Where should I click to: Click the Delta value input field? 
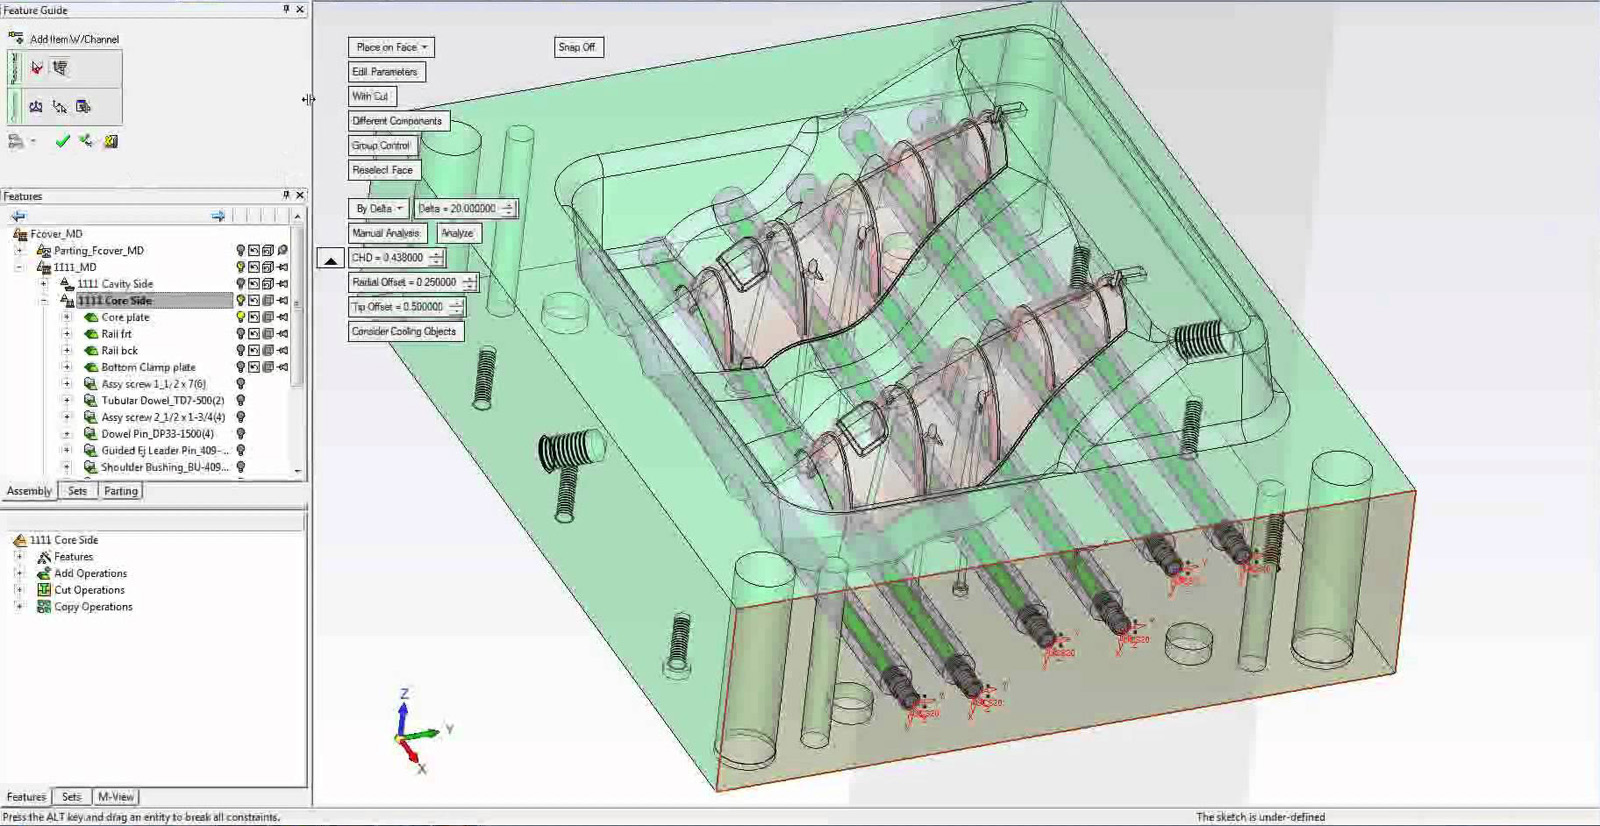pos(457,209)
